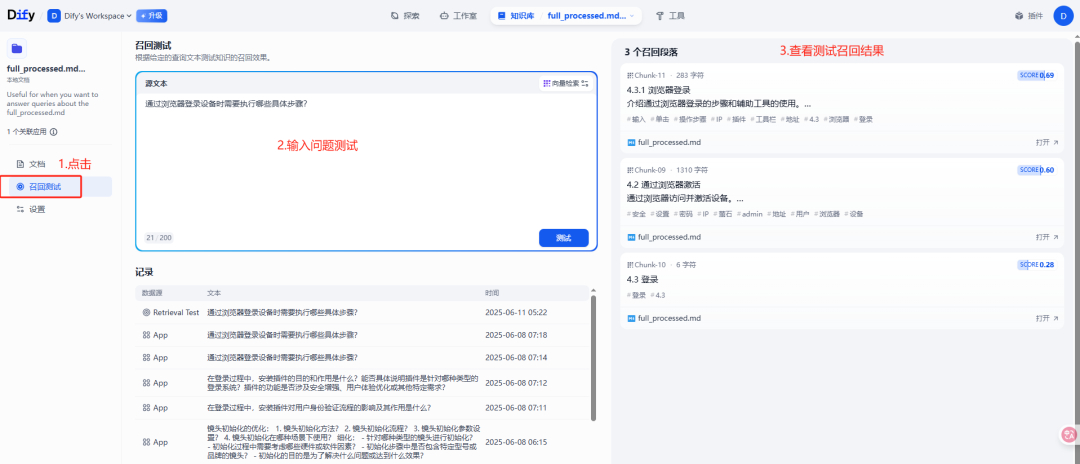
Task: Click the Chunk-09 drag handle icon
Action: 630,169
